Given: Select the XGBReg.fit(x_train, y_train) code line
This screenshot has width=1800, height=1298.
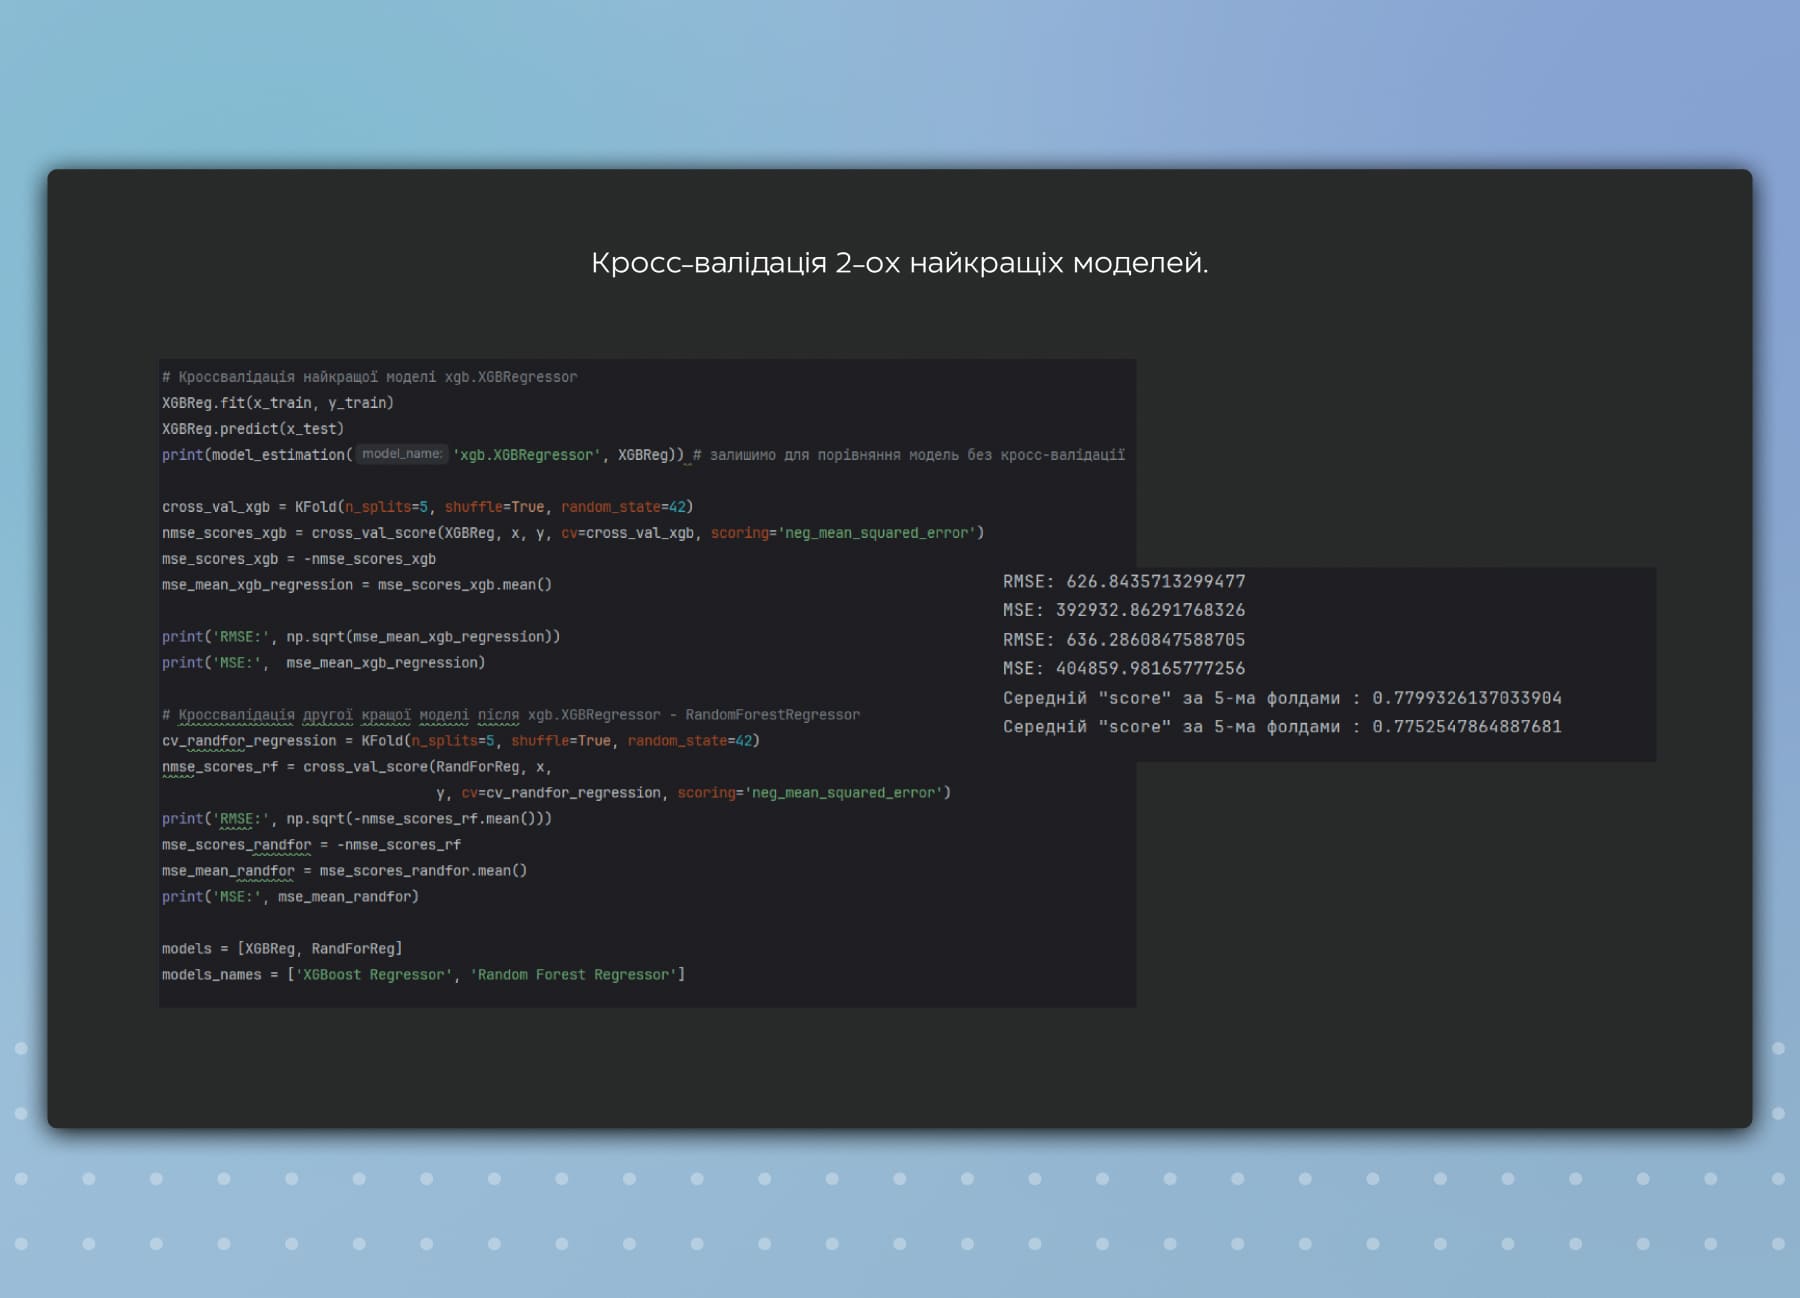Looking at the screenshot, I should point(278,403).
